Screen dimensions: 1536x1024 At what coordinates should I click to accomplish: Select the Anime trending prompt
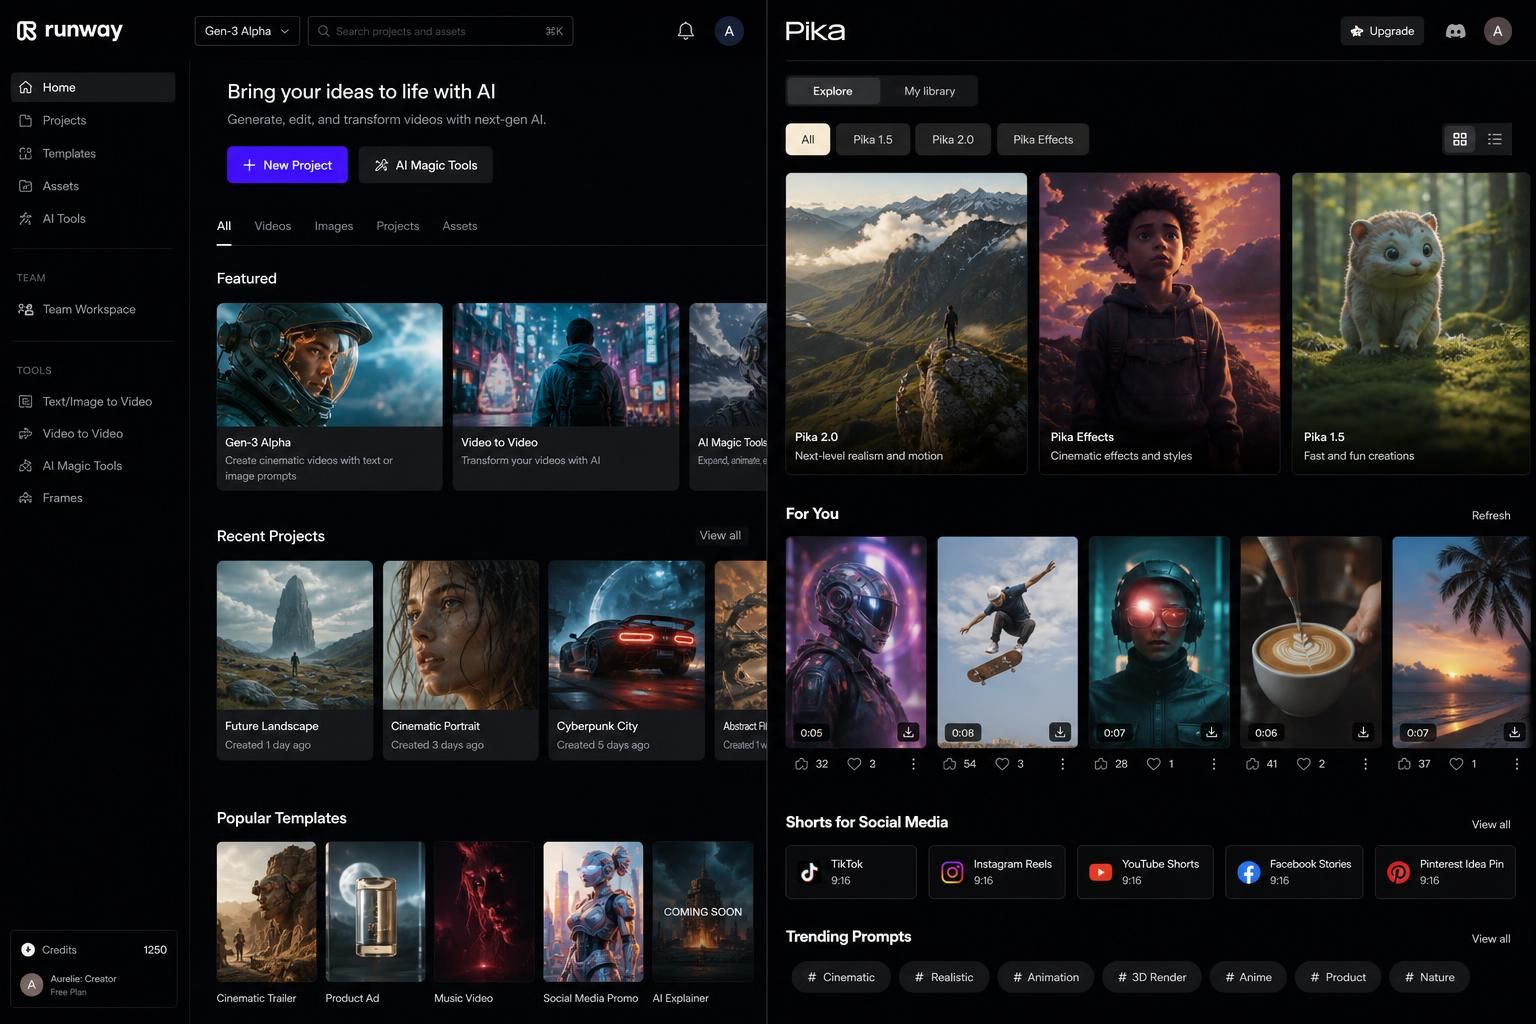click(1248, 977)
